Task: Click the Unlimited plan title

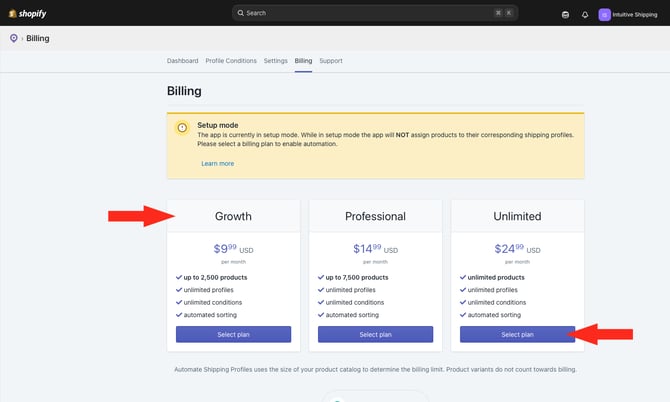Action: click(x=517, y=216)
